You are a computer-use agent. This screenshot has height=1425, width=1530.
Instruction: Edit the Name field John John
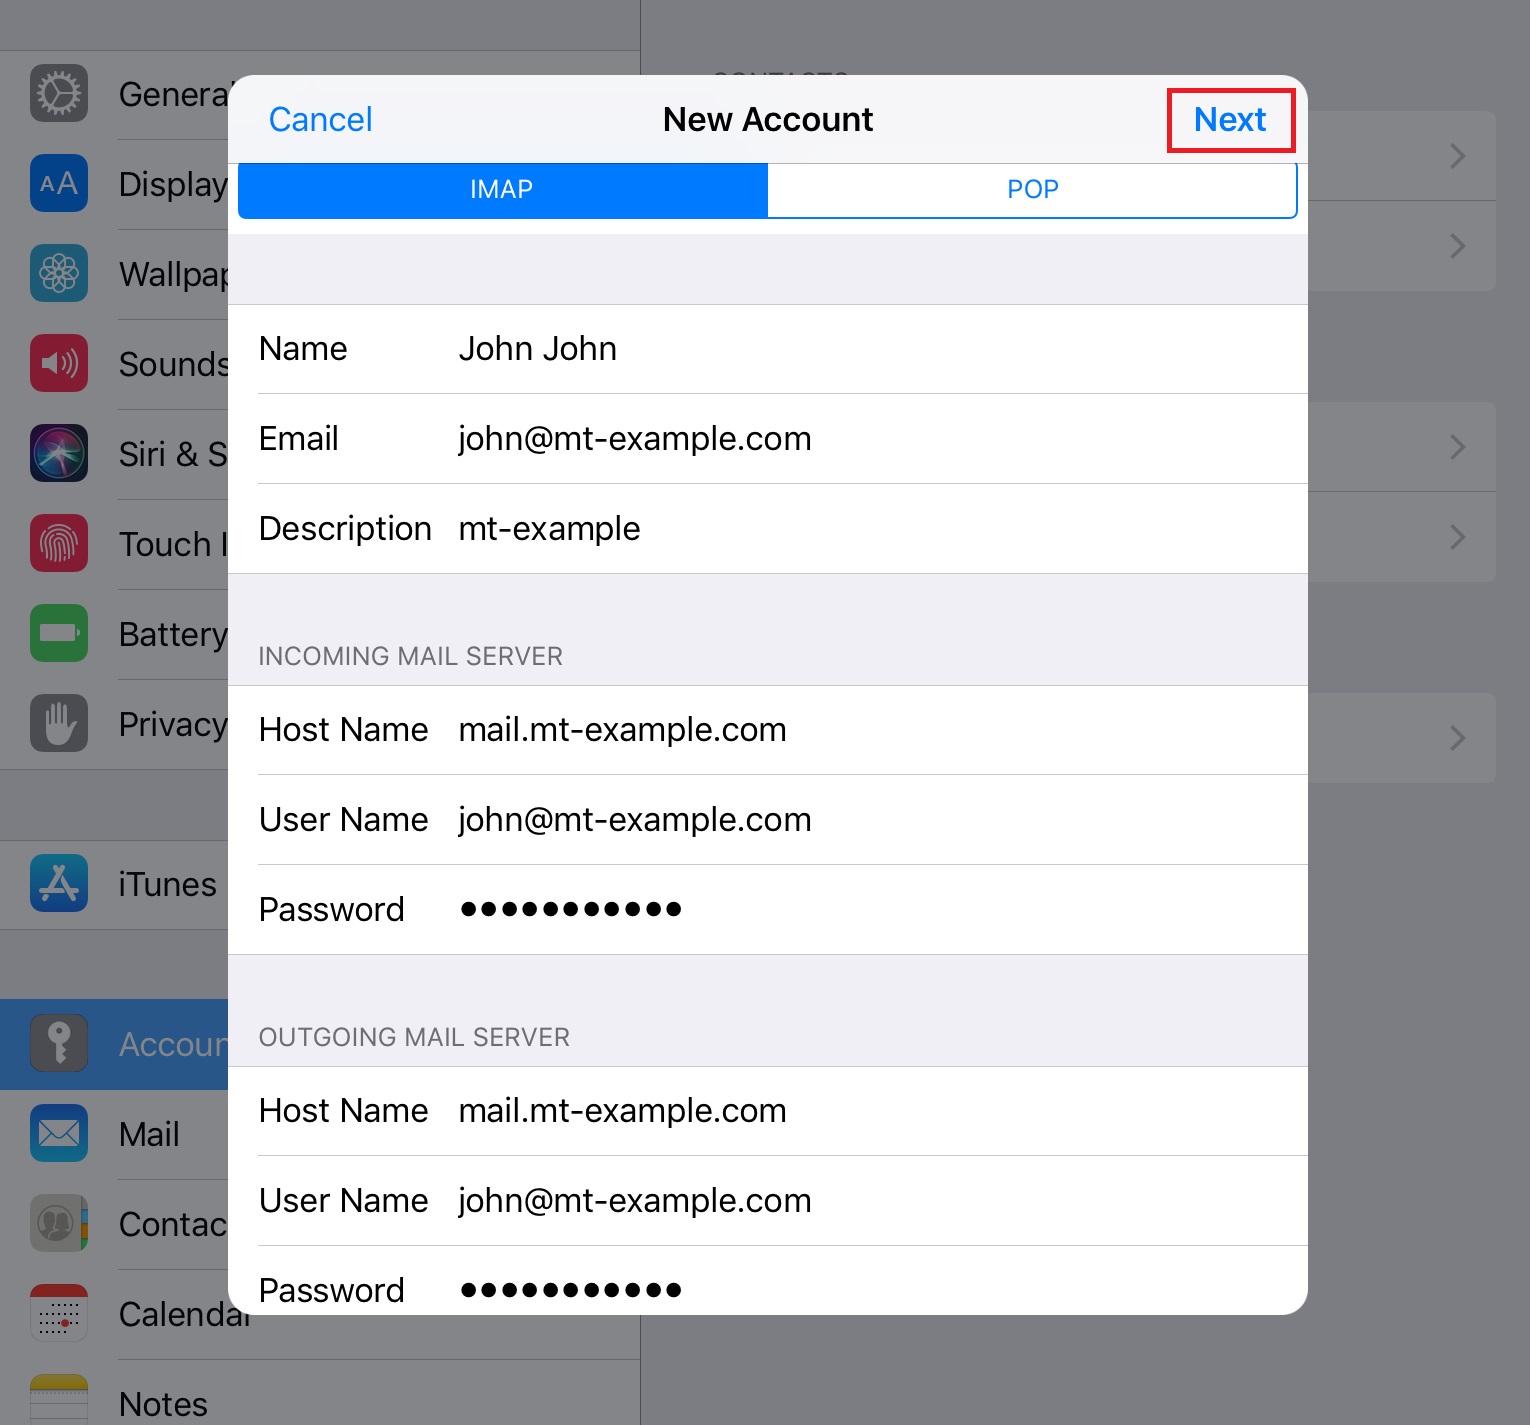(768, 349)
